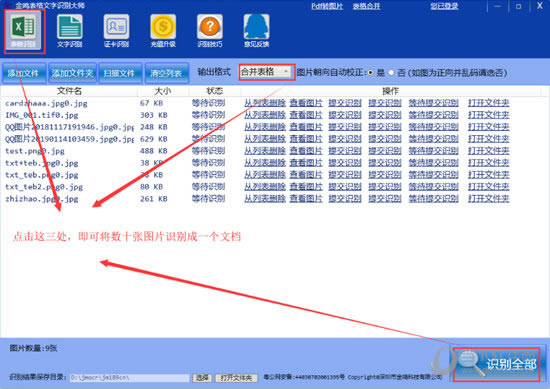
Task: Click 查看图片 for IMG_001.tif0.jpg
Action: point(306,115)
